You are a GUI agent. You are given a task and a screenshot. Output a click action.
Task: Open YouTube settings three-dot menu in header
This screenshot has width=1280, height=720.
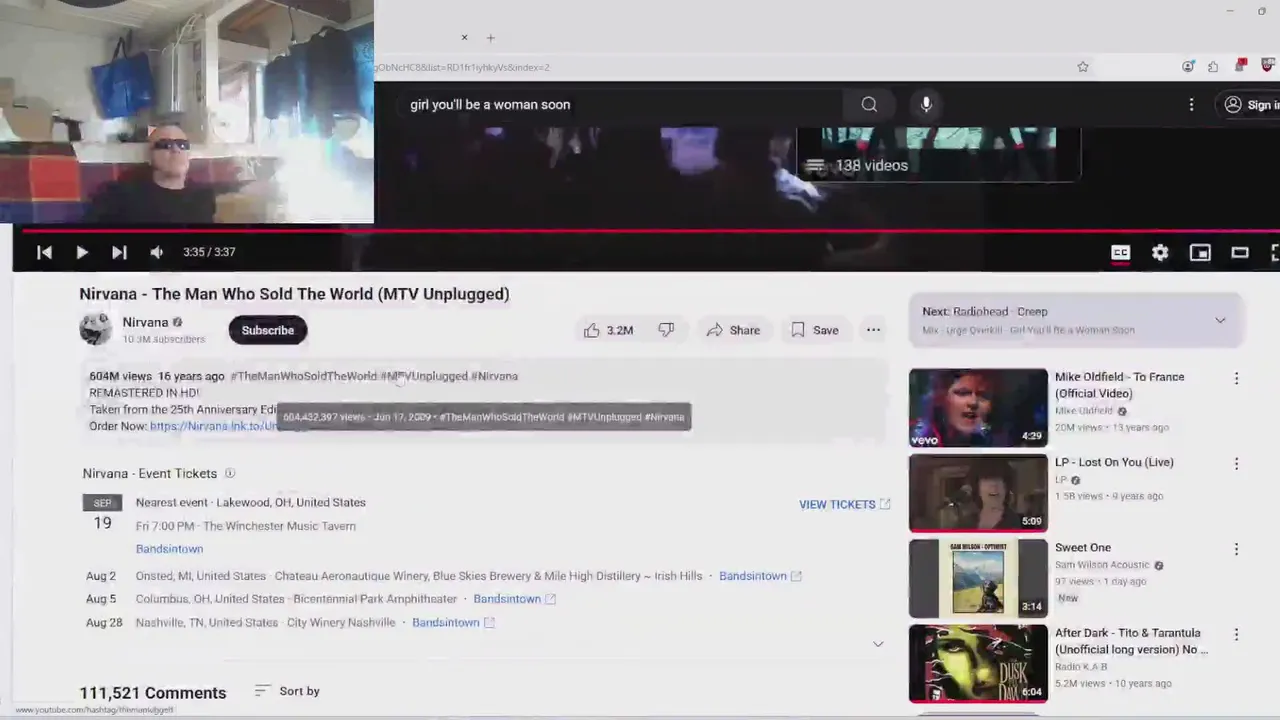click(1191, 104)
